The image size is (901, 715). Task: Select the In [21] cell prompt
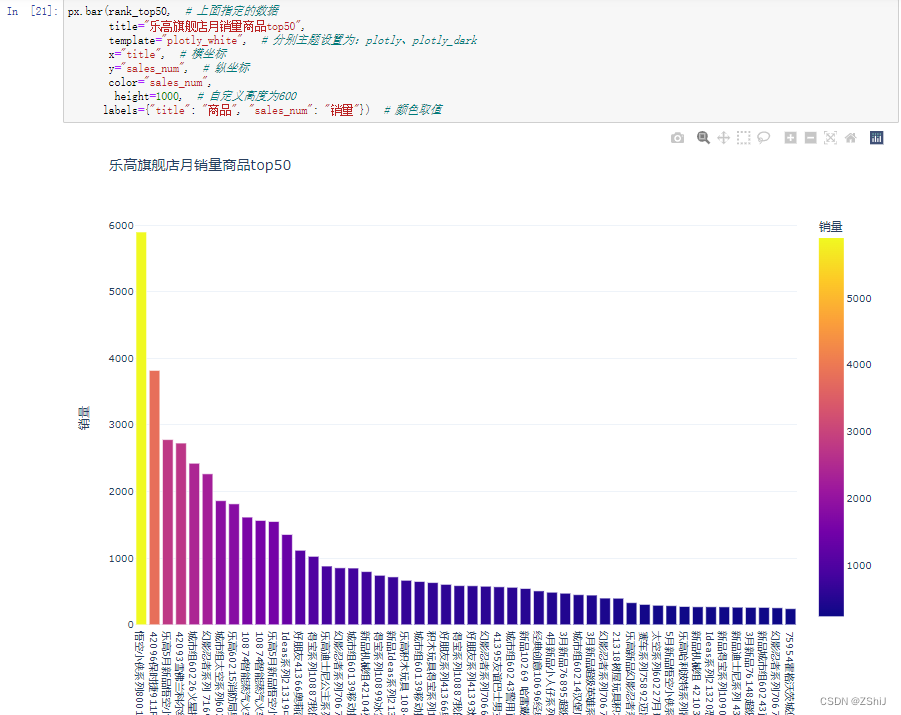point(32,11)
